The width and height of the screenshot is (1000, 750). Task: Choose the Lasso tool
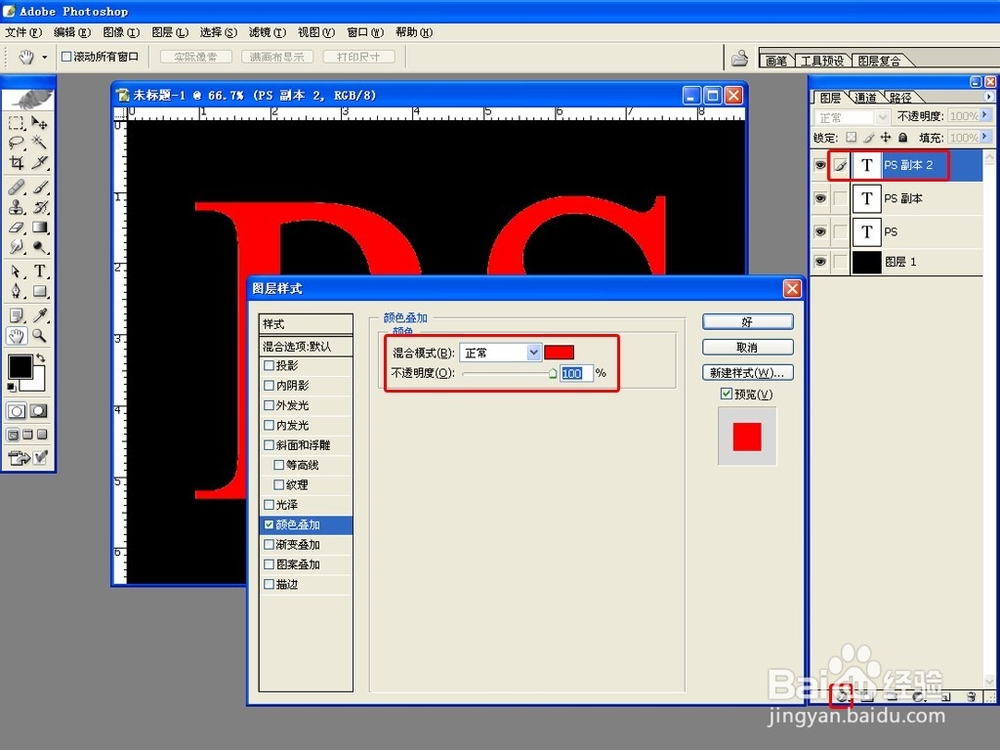14,142
